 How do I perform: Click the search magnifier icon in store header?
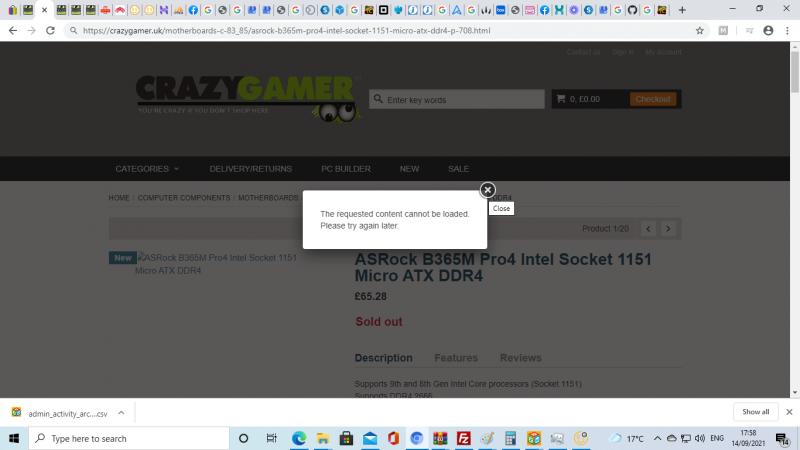coord(378,99)
